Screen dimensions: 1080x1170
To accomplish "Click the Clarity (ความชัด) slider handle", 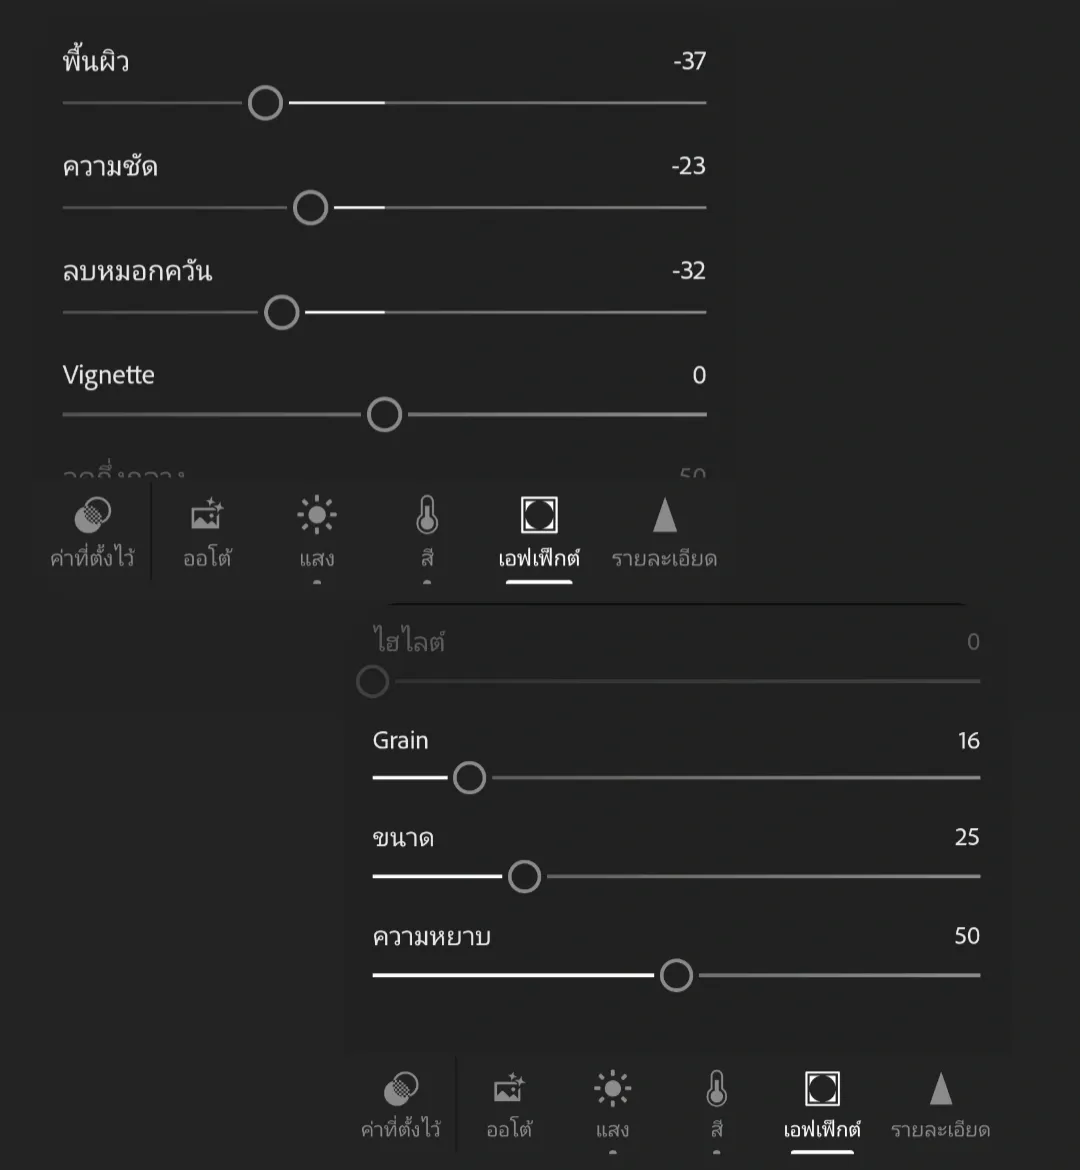I will pos(310,208).
